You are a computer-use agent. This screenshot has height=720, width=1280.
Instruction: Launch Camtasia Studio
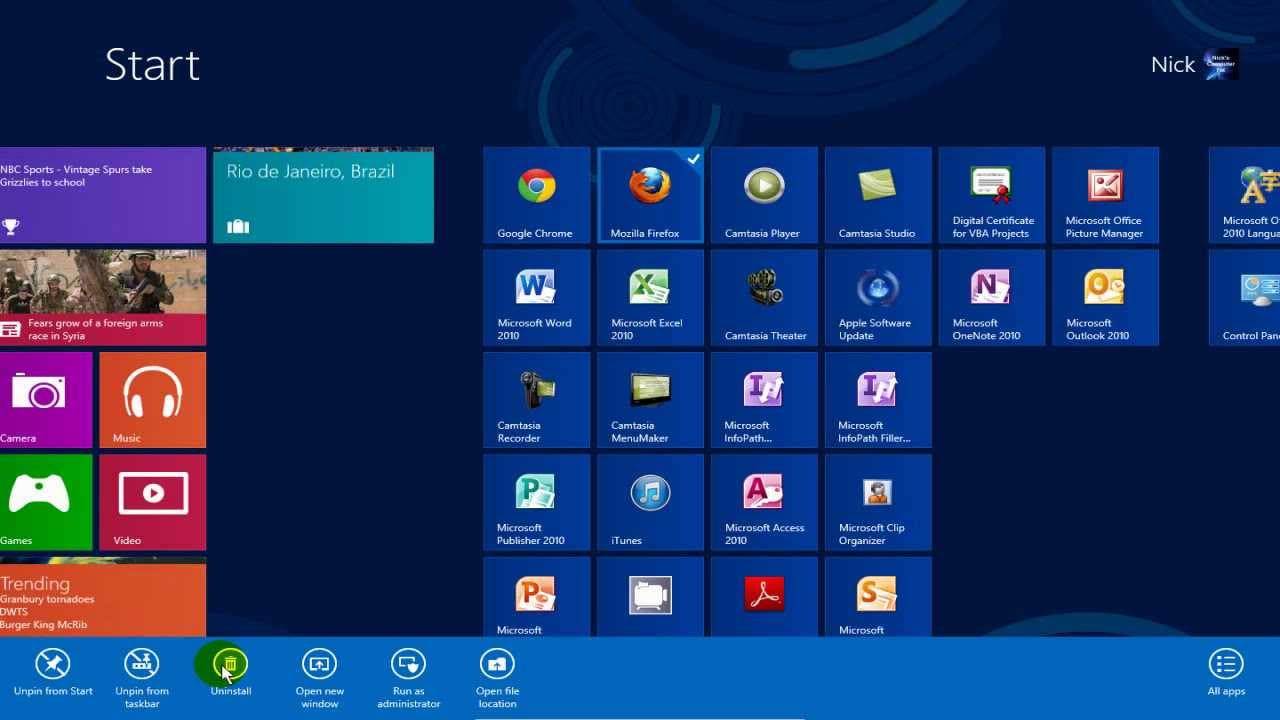[x=878, y=195]
